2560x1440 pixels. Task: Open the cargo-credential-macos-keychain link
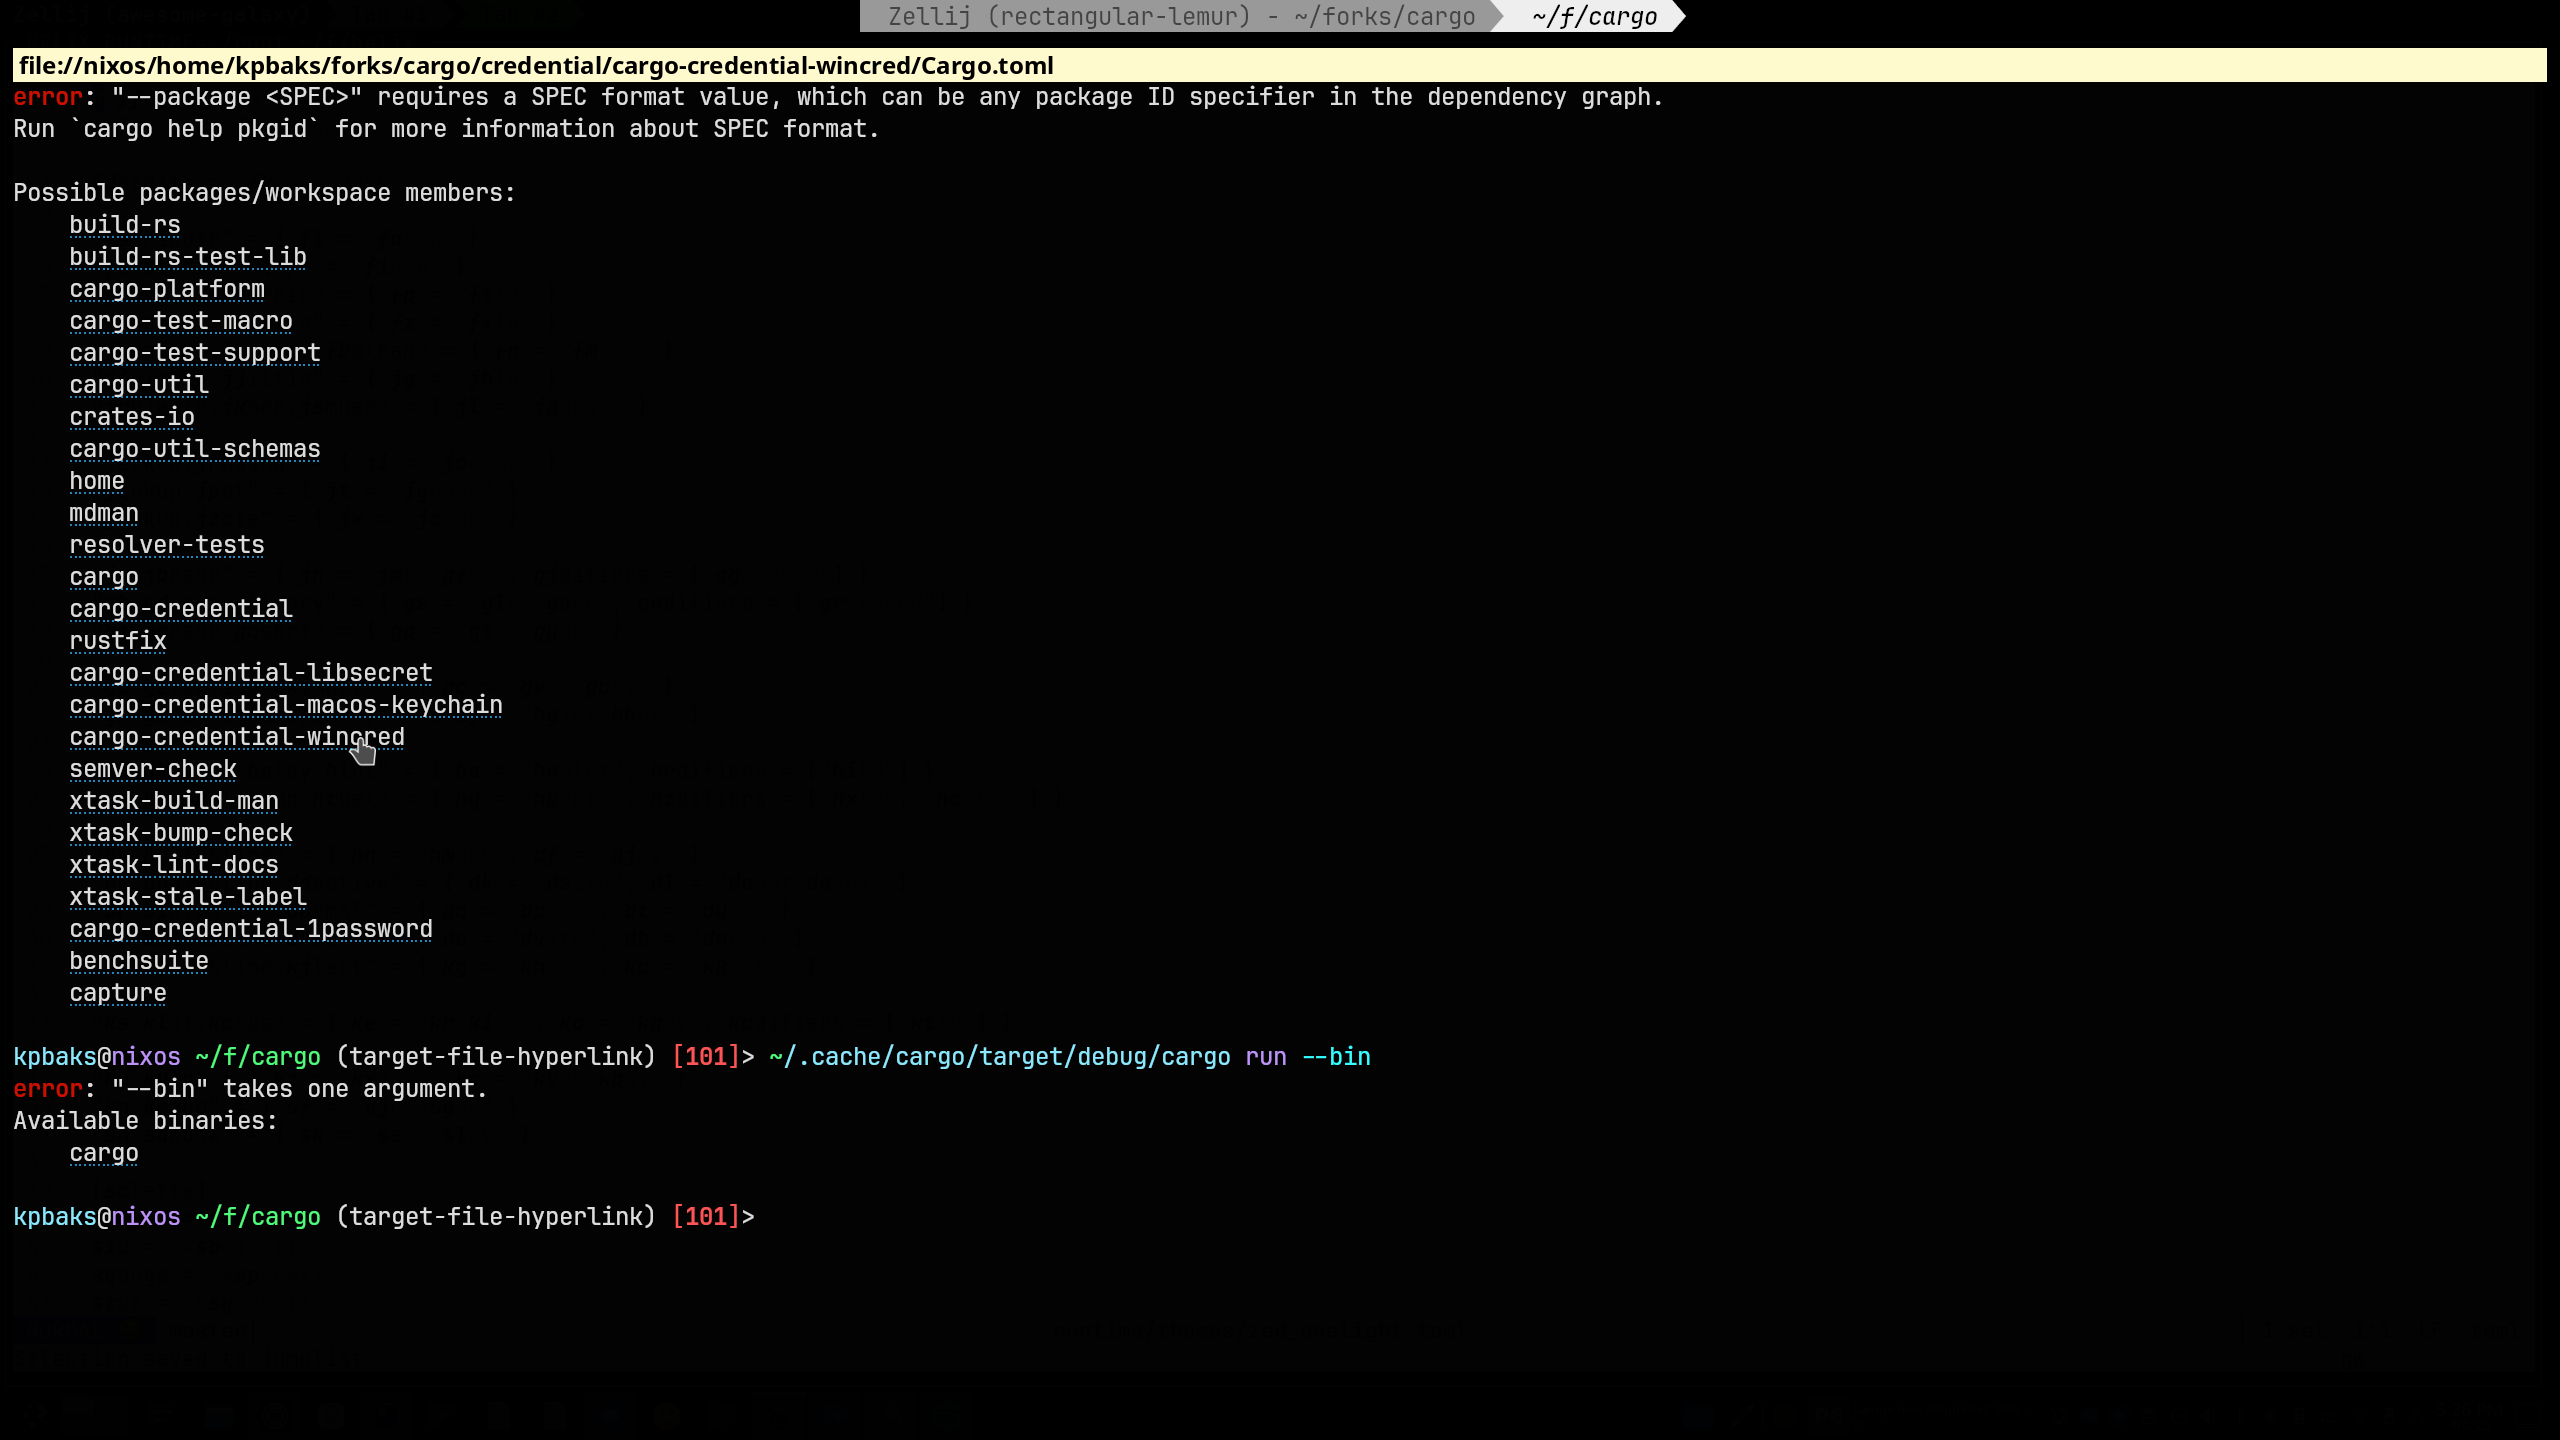pos(286,705)
